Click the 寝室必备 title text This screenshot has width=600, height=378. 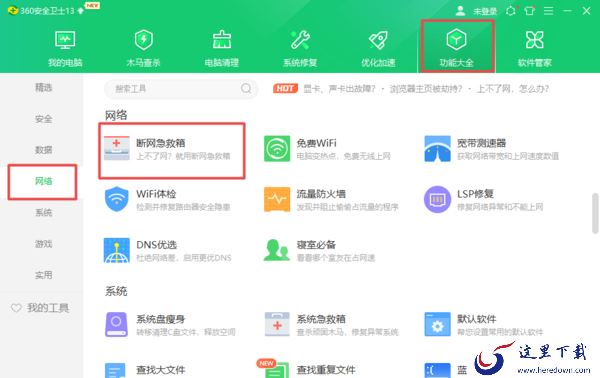pyautogui.click(x=316, y=245)
